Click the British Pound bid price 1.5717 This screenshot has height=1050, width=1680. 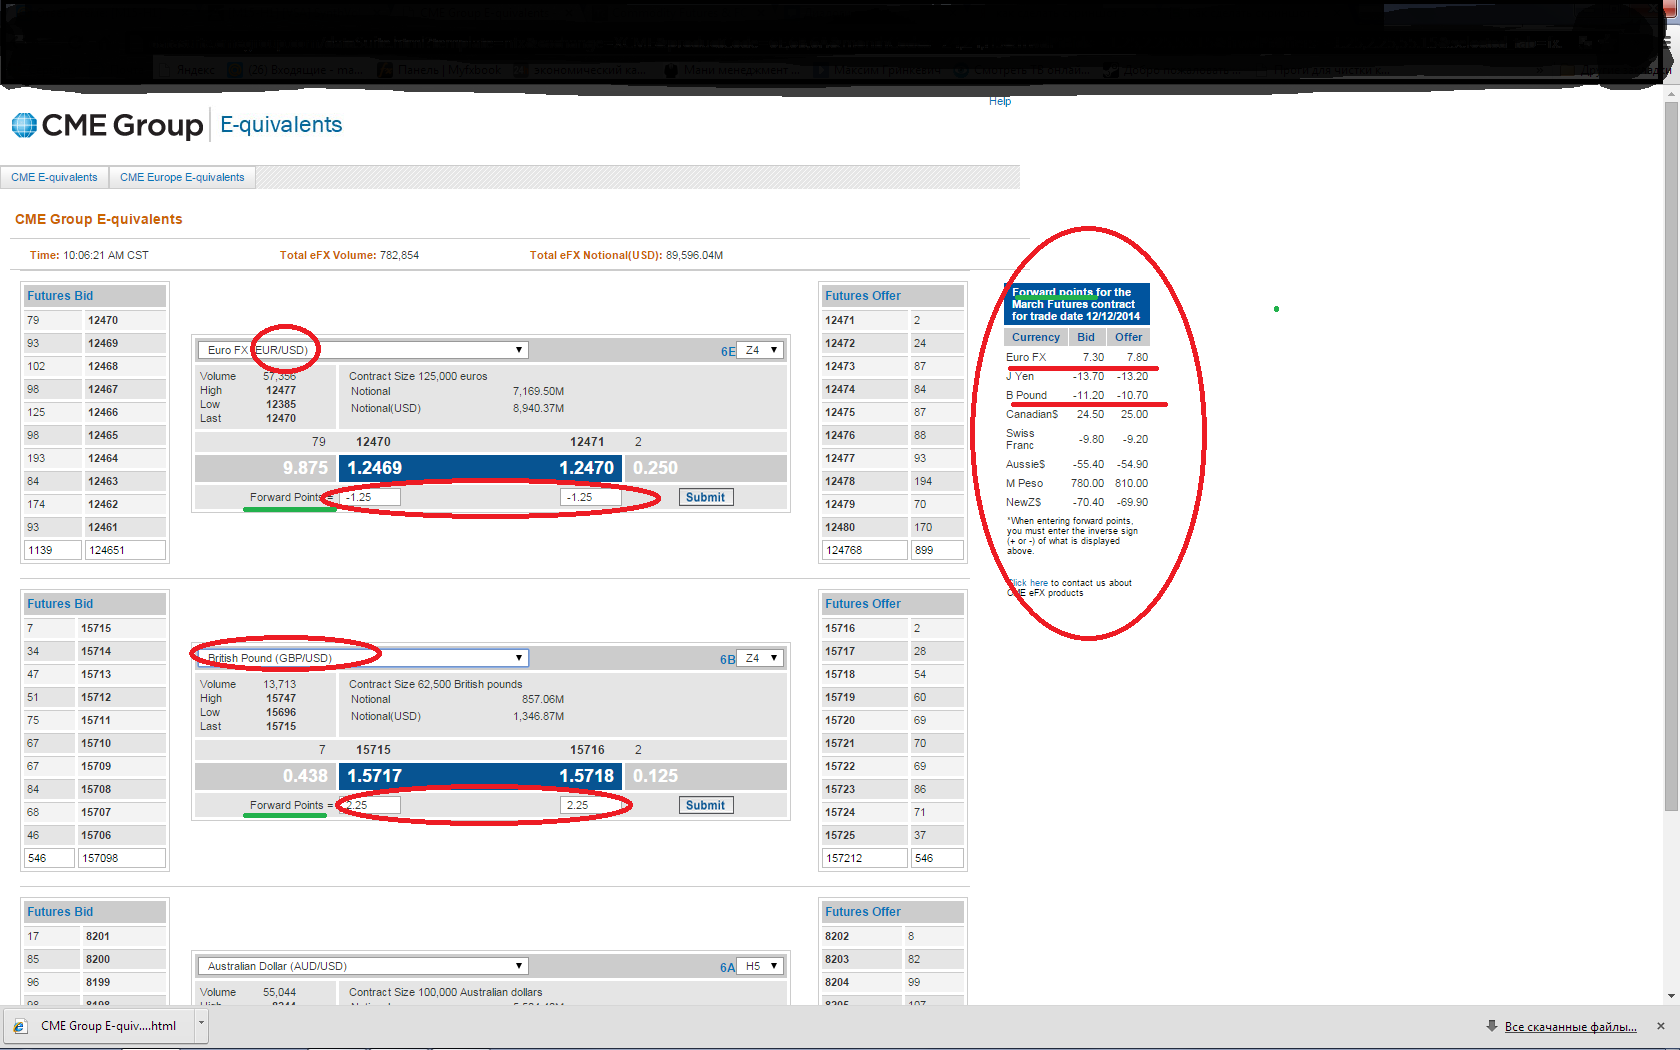375,776
